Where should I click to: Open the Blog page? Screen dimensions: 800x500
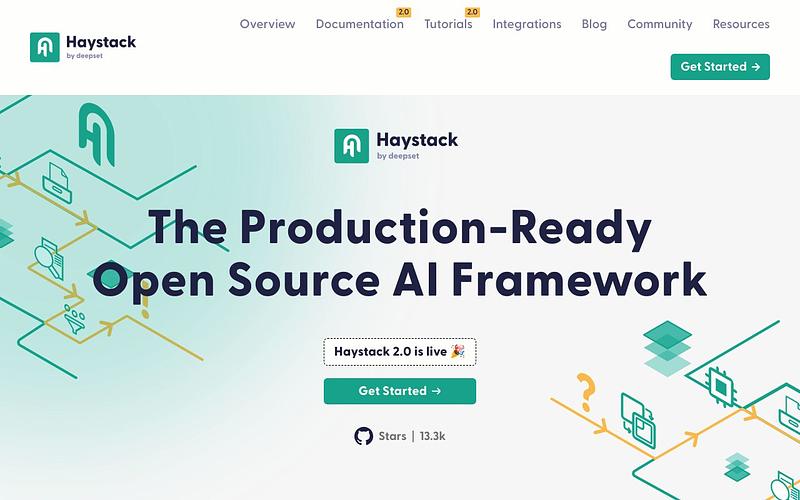[594, 24]
